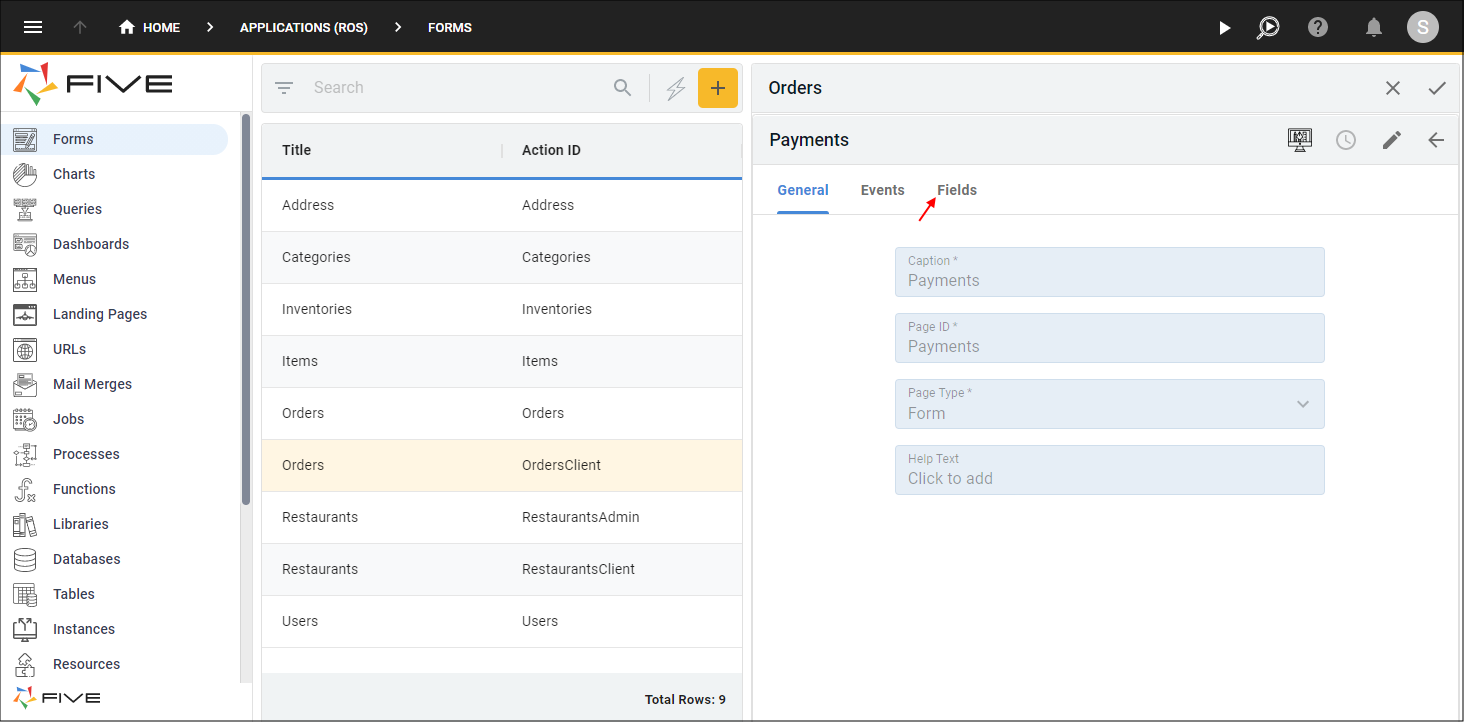Cancel Orders editing with X icon
The image size is (1464, 722).
pos(1393,88)
